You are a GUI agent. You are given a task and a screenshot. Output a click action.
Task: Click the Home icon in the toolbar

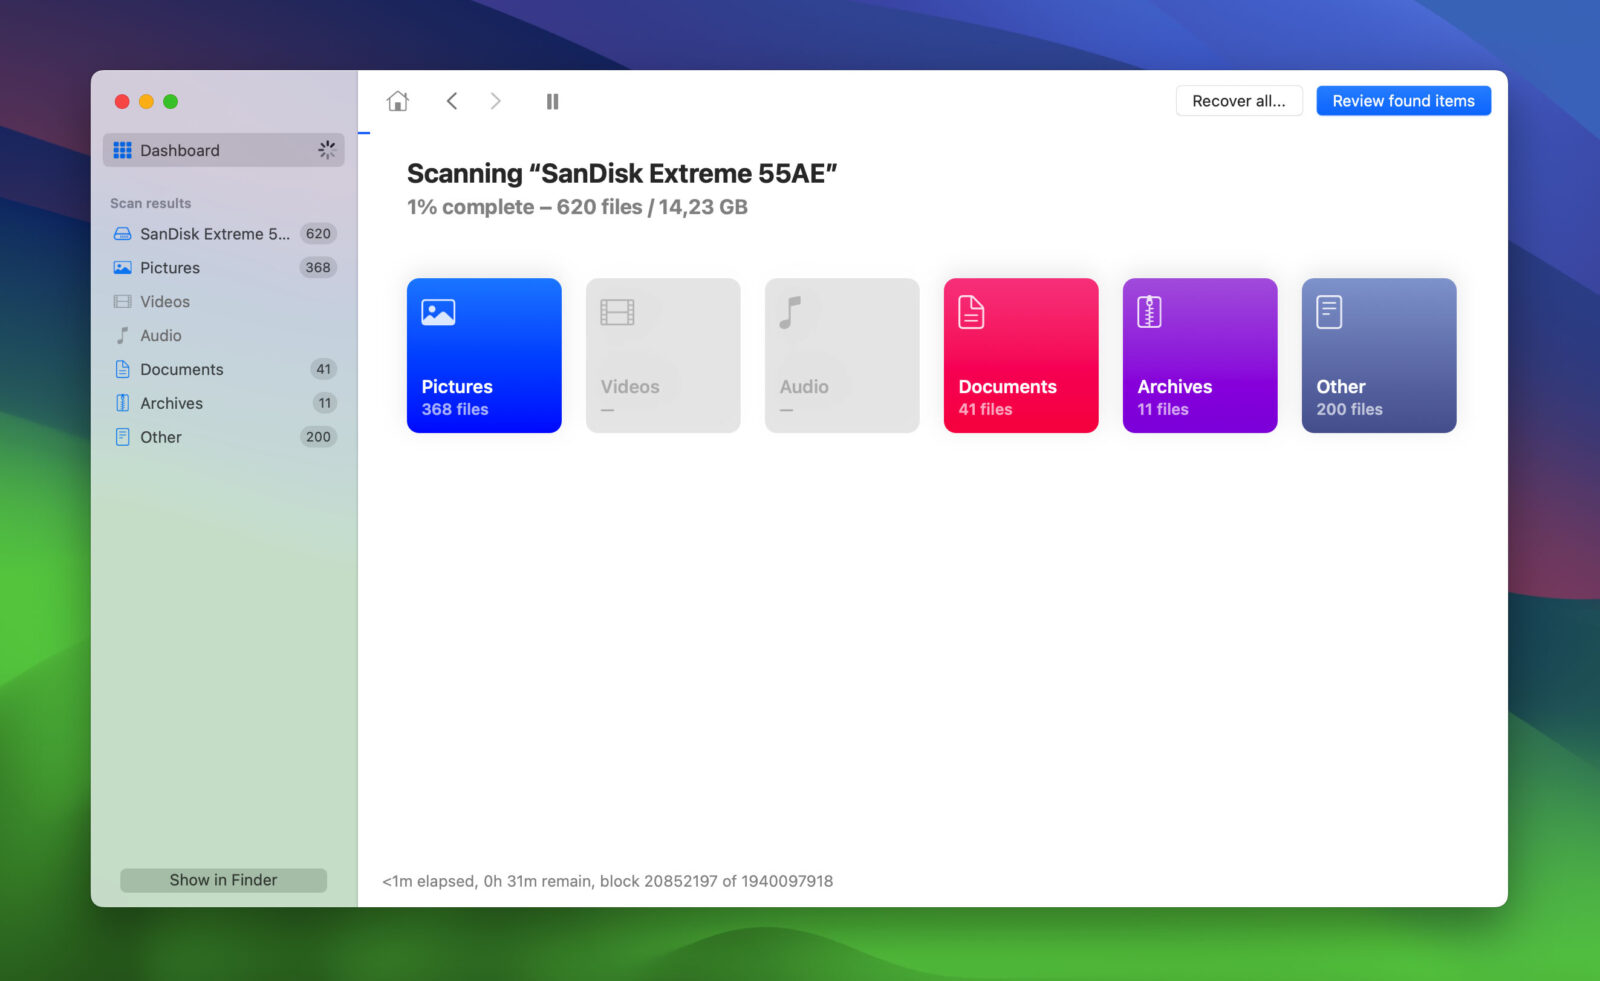398,101
